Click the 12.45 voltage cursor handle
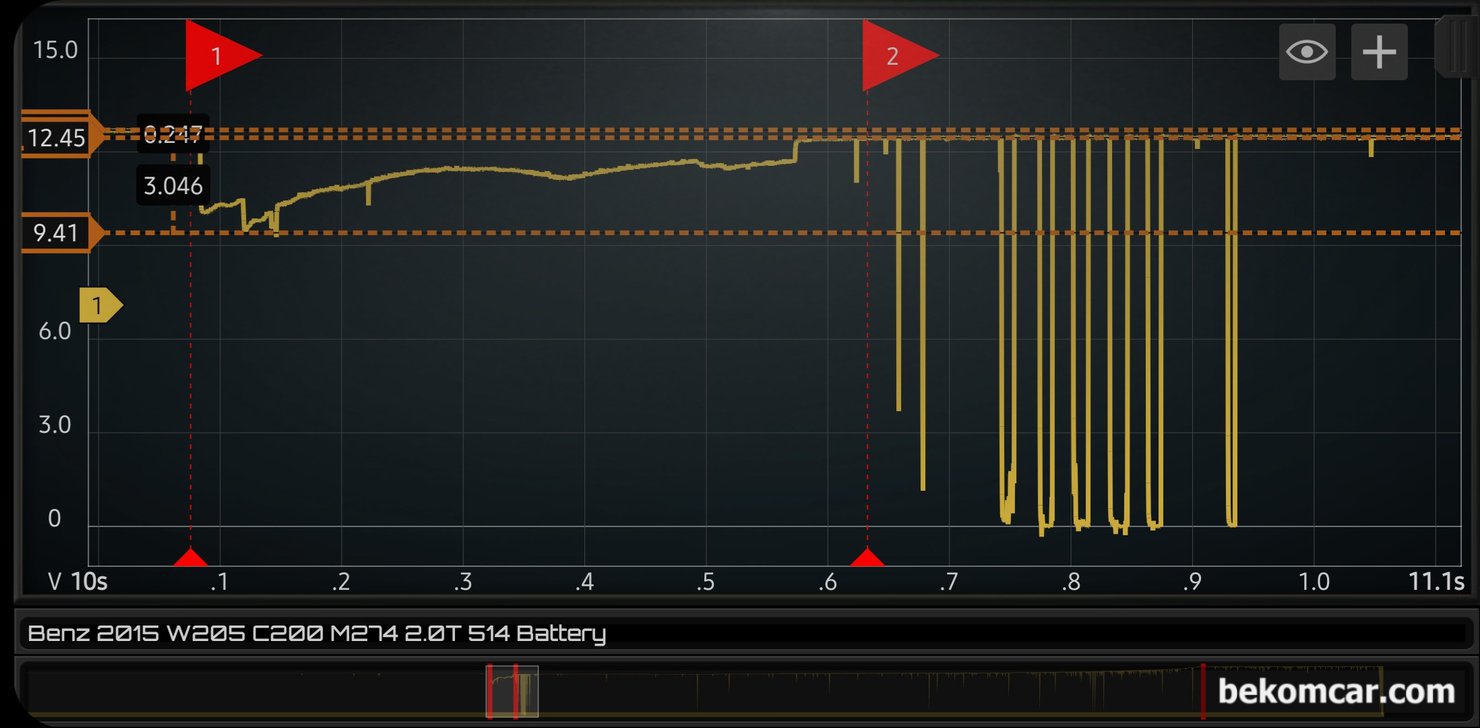Screen dimensions: 1480x728 60,138
